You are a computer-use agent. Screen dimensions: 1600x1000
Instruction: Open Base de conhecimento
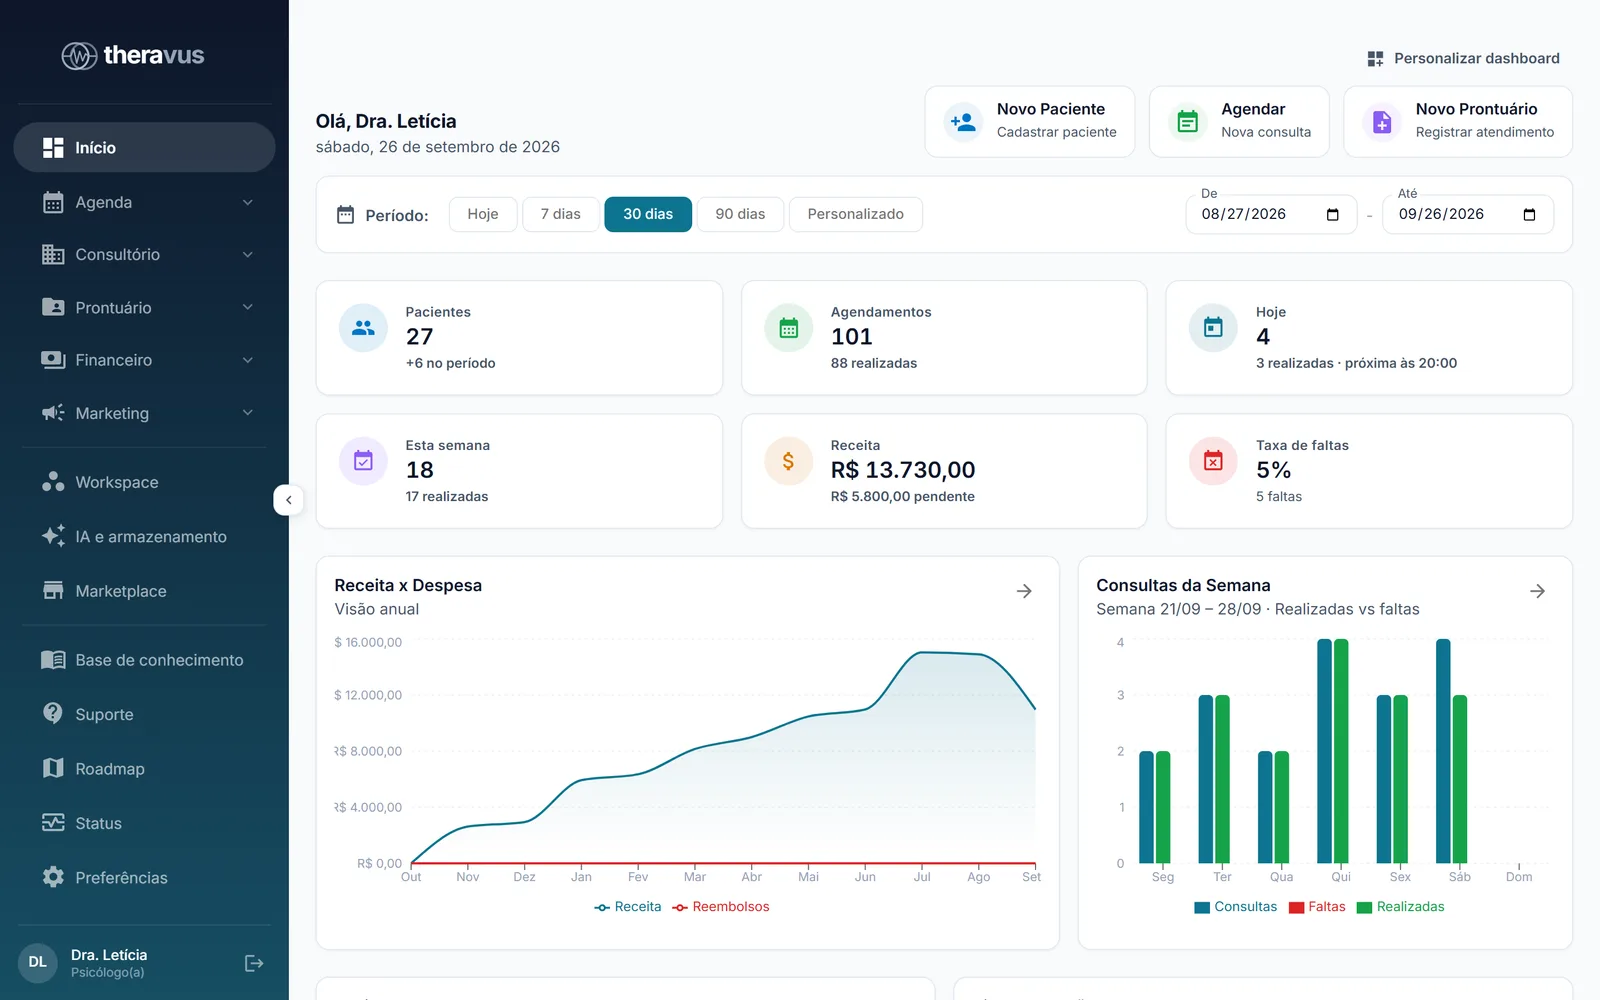click(145, 660)
